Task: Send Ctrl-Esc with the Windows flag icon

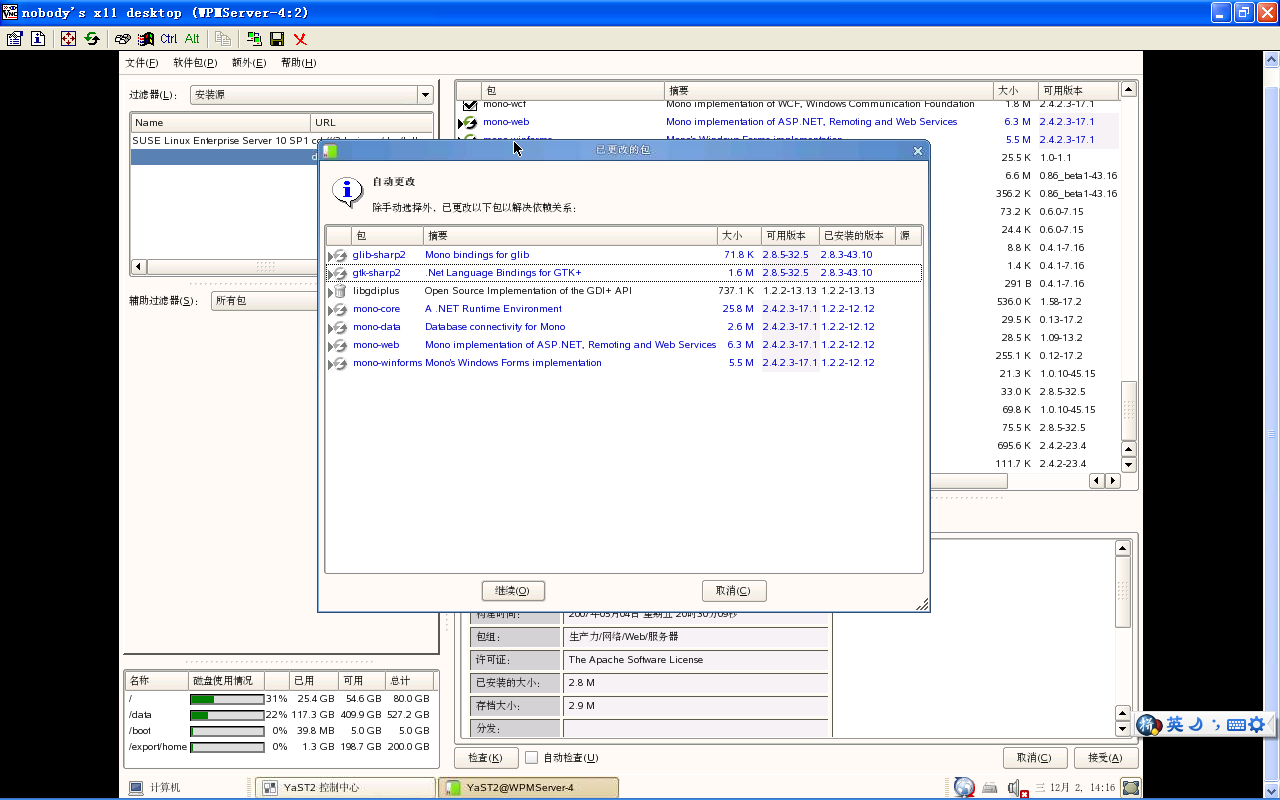Action: pyautogui.click(x=146, y=38)
